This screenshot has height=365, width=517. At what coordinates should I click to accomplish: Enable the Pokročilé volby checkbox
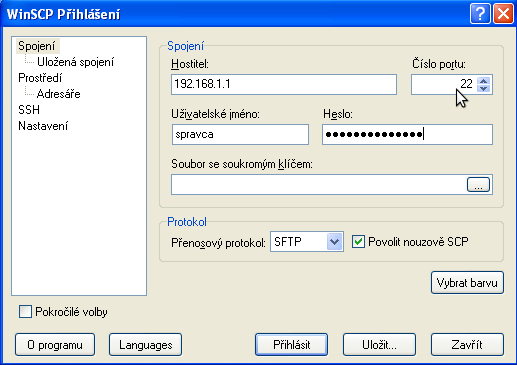click(x=25, y=312)
